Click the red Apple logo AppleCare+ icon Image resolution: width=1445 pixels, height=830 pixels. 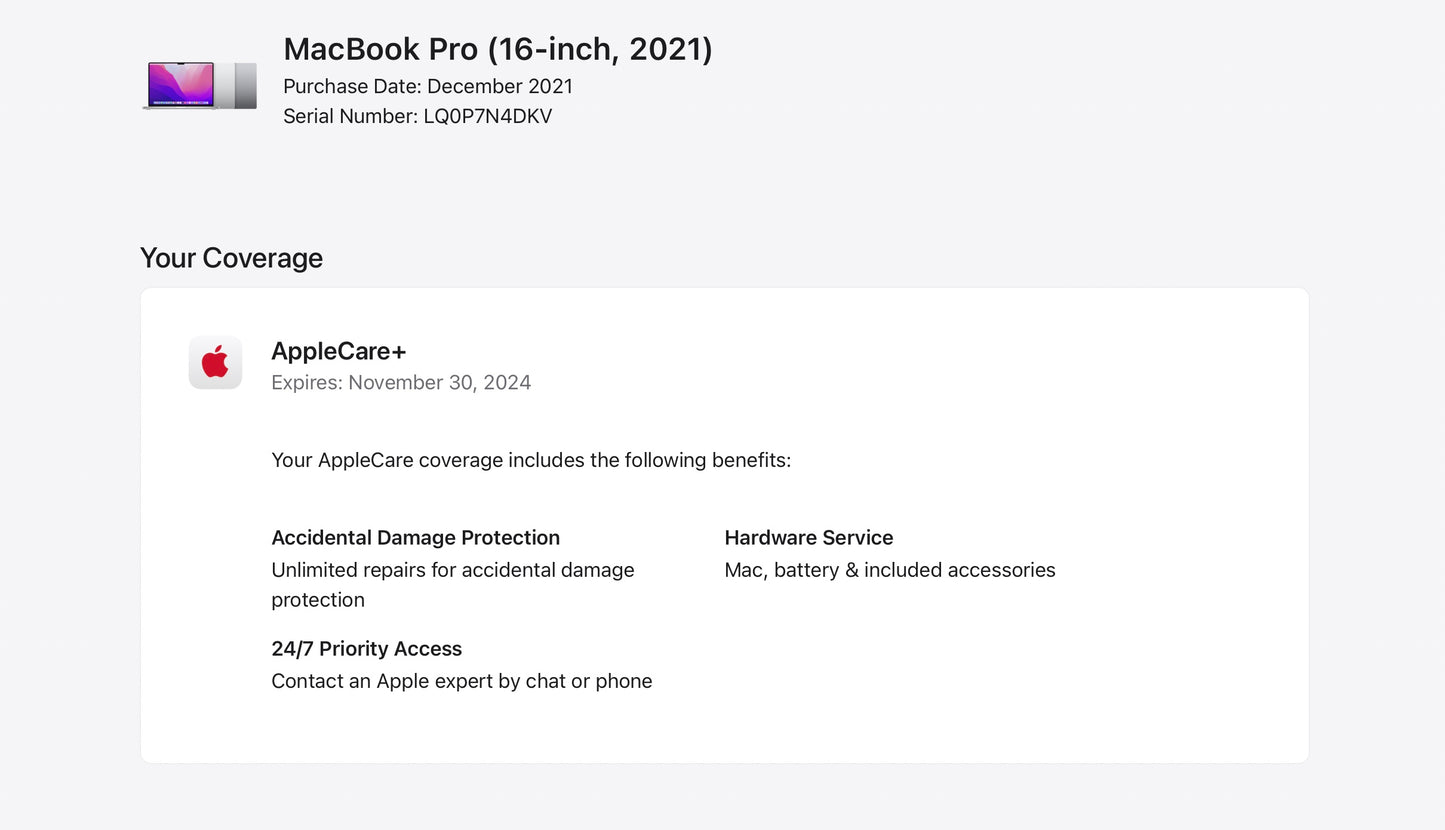click(215, 362)
